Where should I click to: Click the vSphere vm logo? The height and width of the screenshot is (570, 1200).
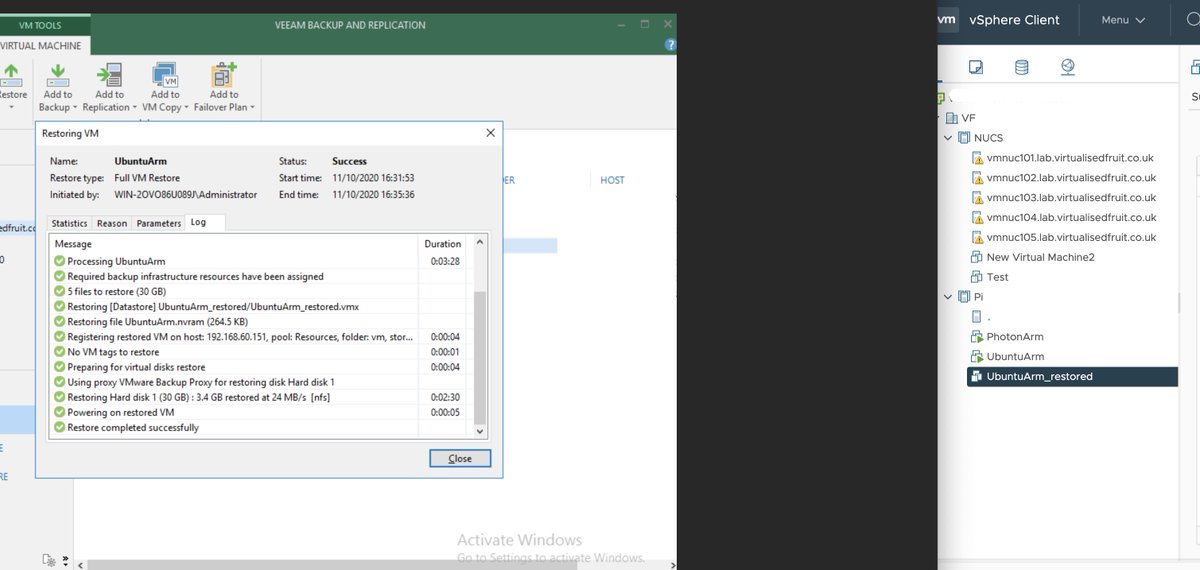pos(946,19)
